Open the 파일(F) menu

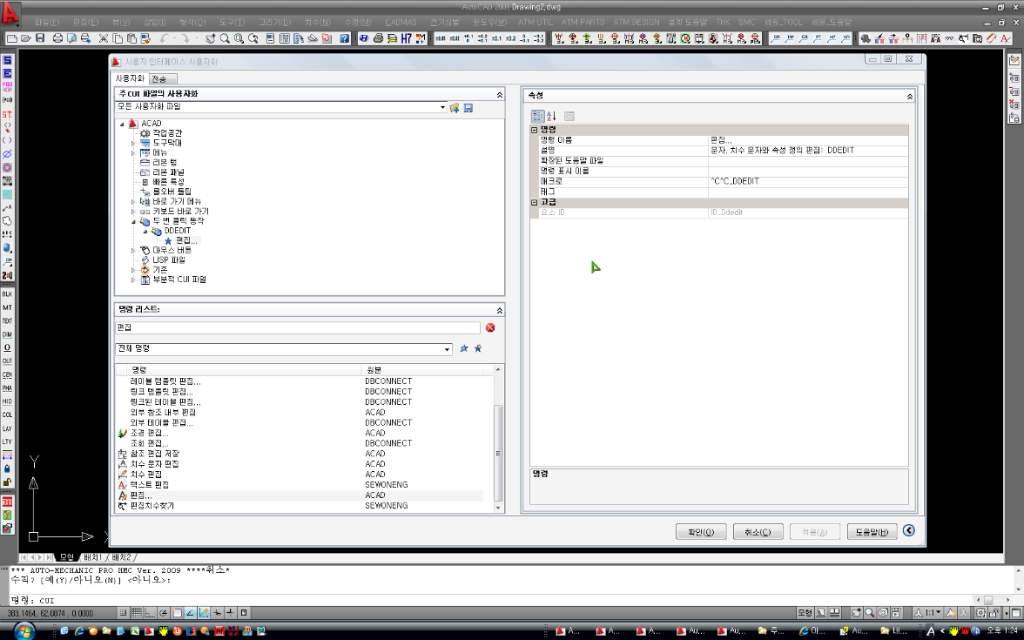click(46, 22)
